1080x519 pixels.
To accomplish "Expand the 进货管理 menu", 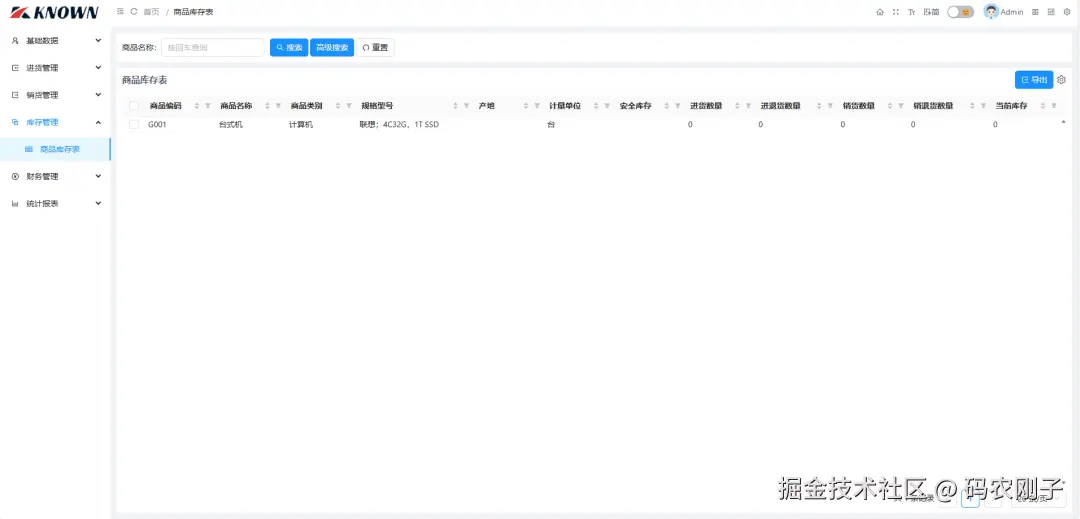I will point(55,68).
